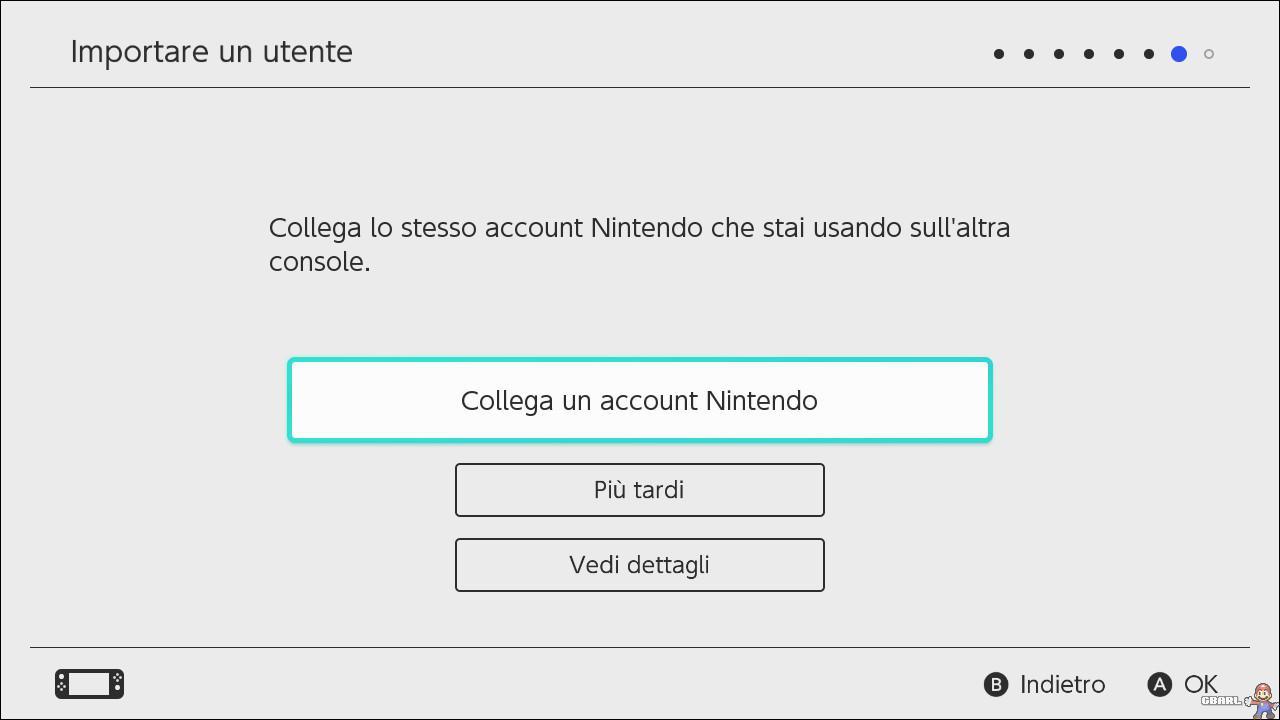The width and height of the screenshot is (1280, 720).
Task: Click the Importare un utente title
Action: 211,52
